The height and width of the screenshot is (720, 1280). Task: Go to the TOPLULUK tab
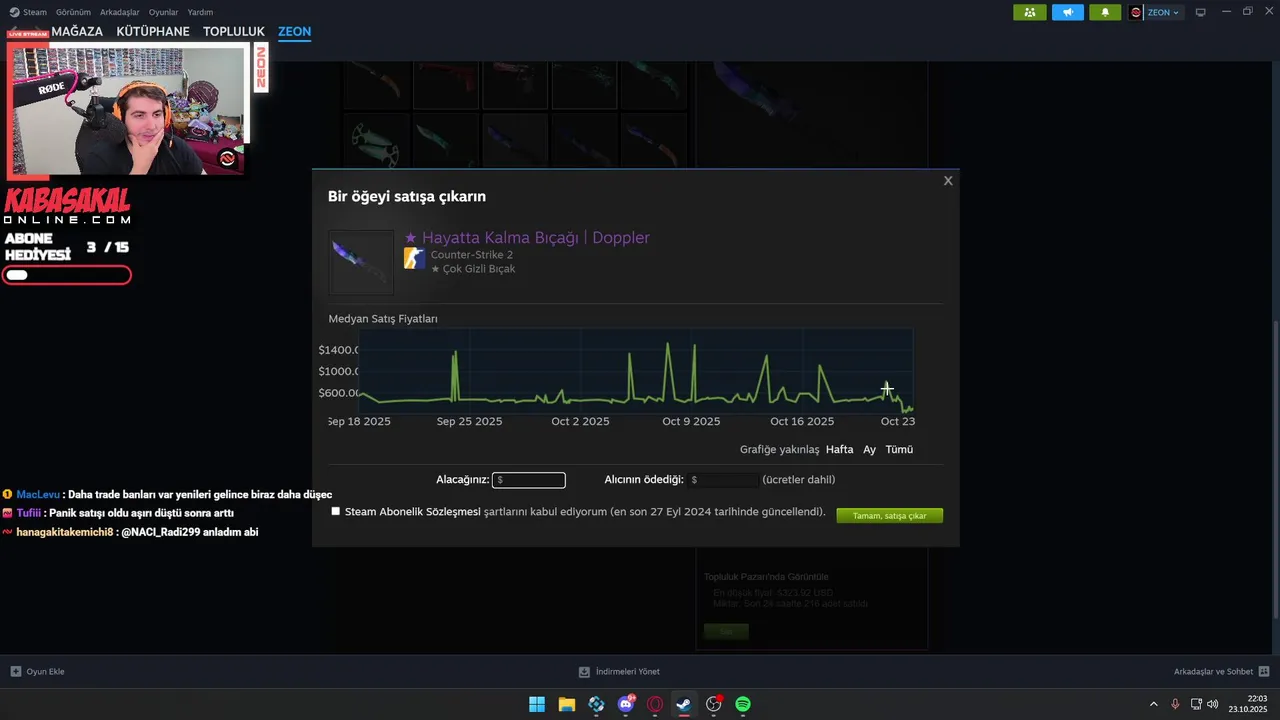pyautogui.click(x=234, y=31)
